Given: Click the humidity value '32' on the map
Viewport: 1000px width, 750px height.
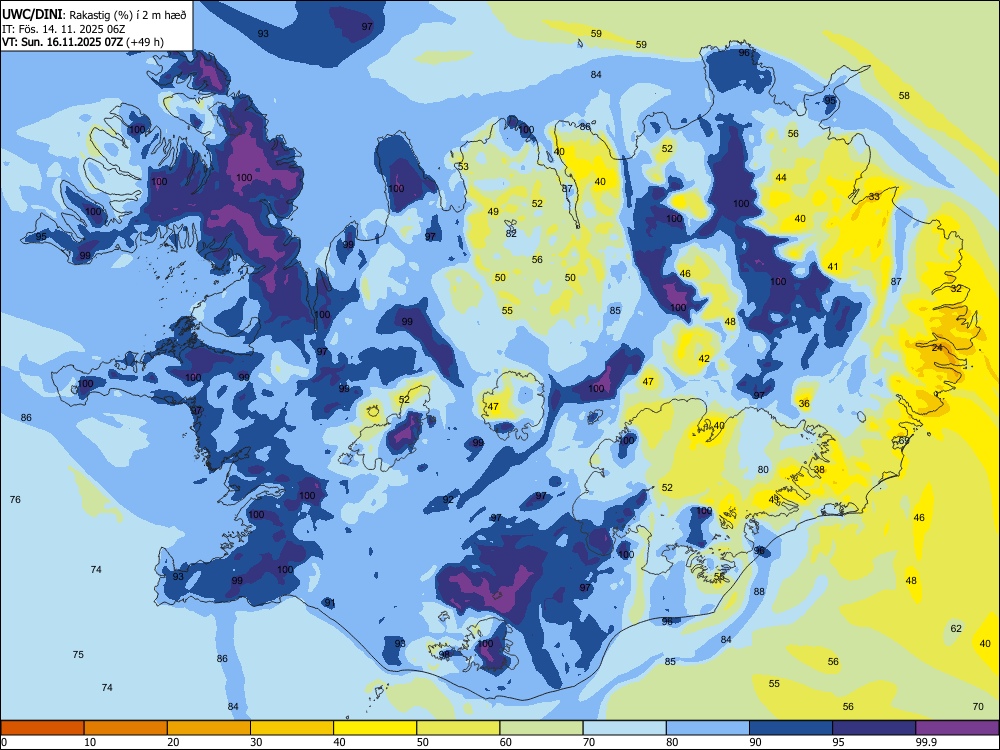Looking at the screenshot, I should click(956, 288).
